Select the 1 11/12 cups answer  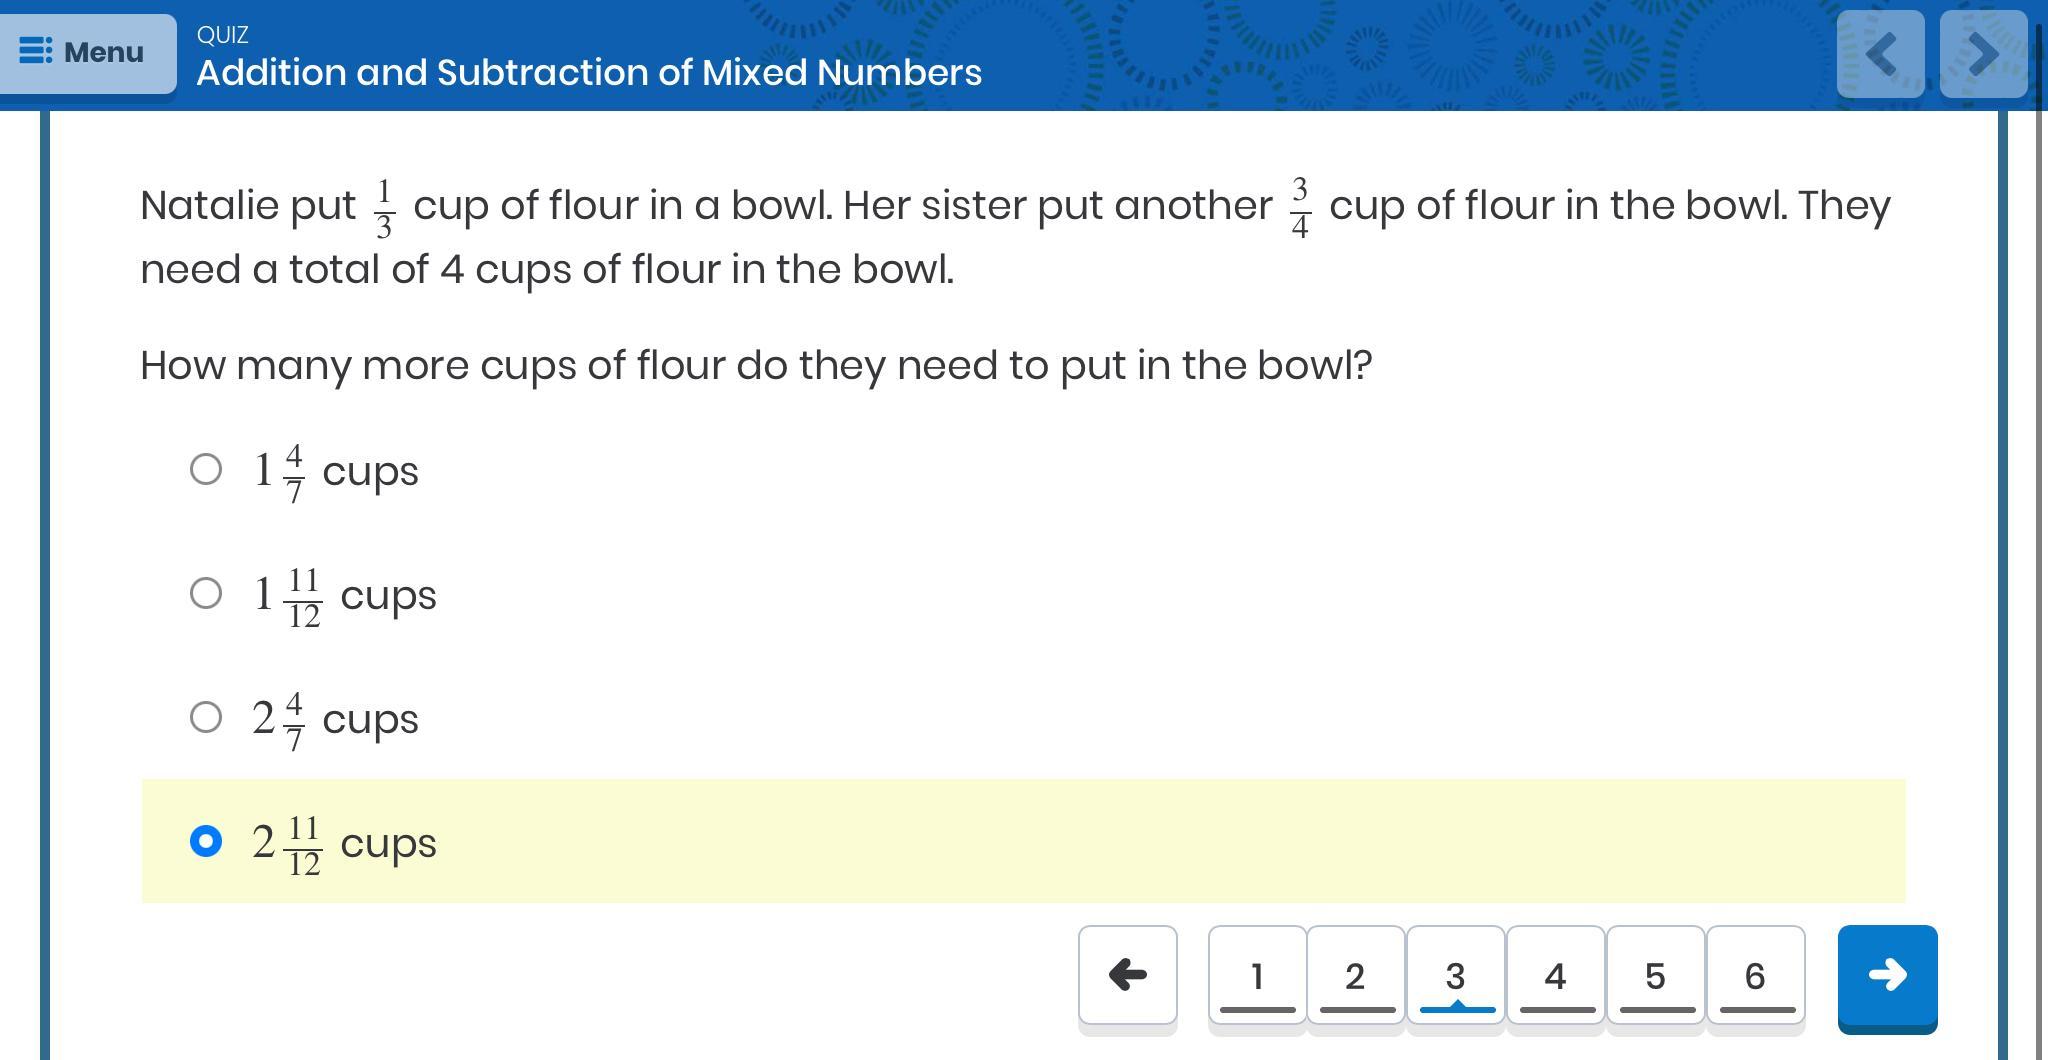206,593
